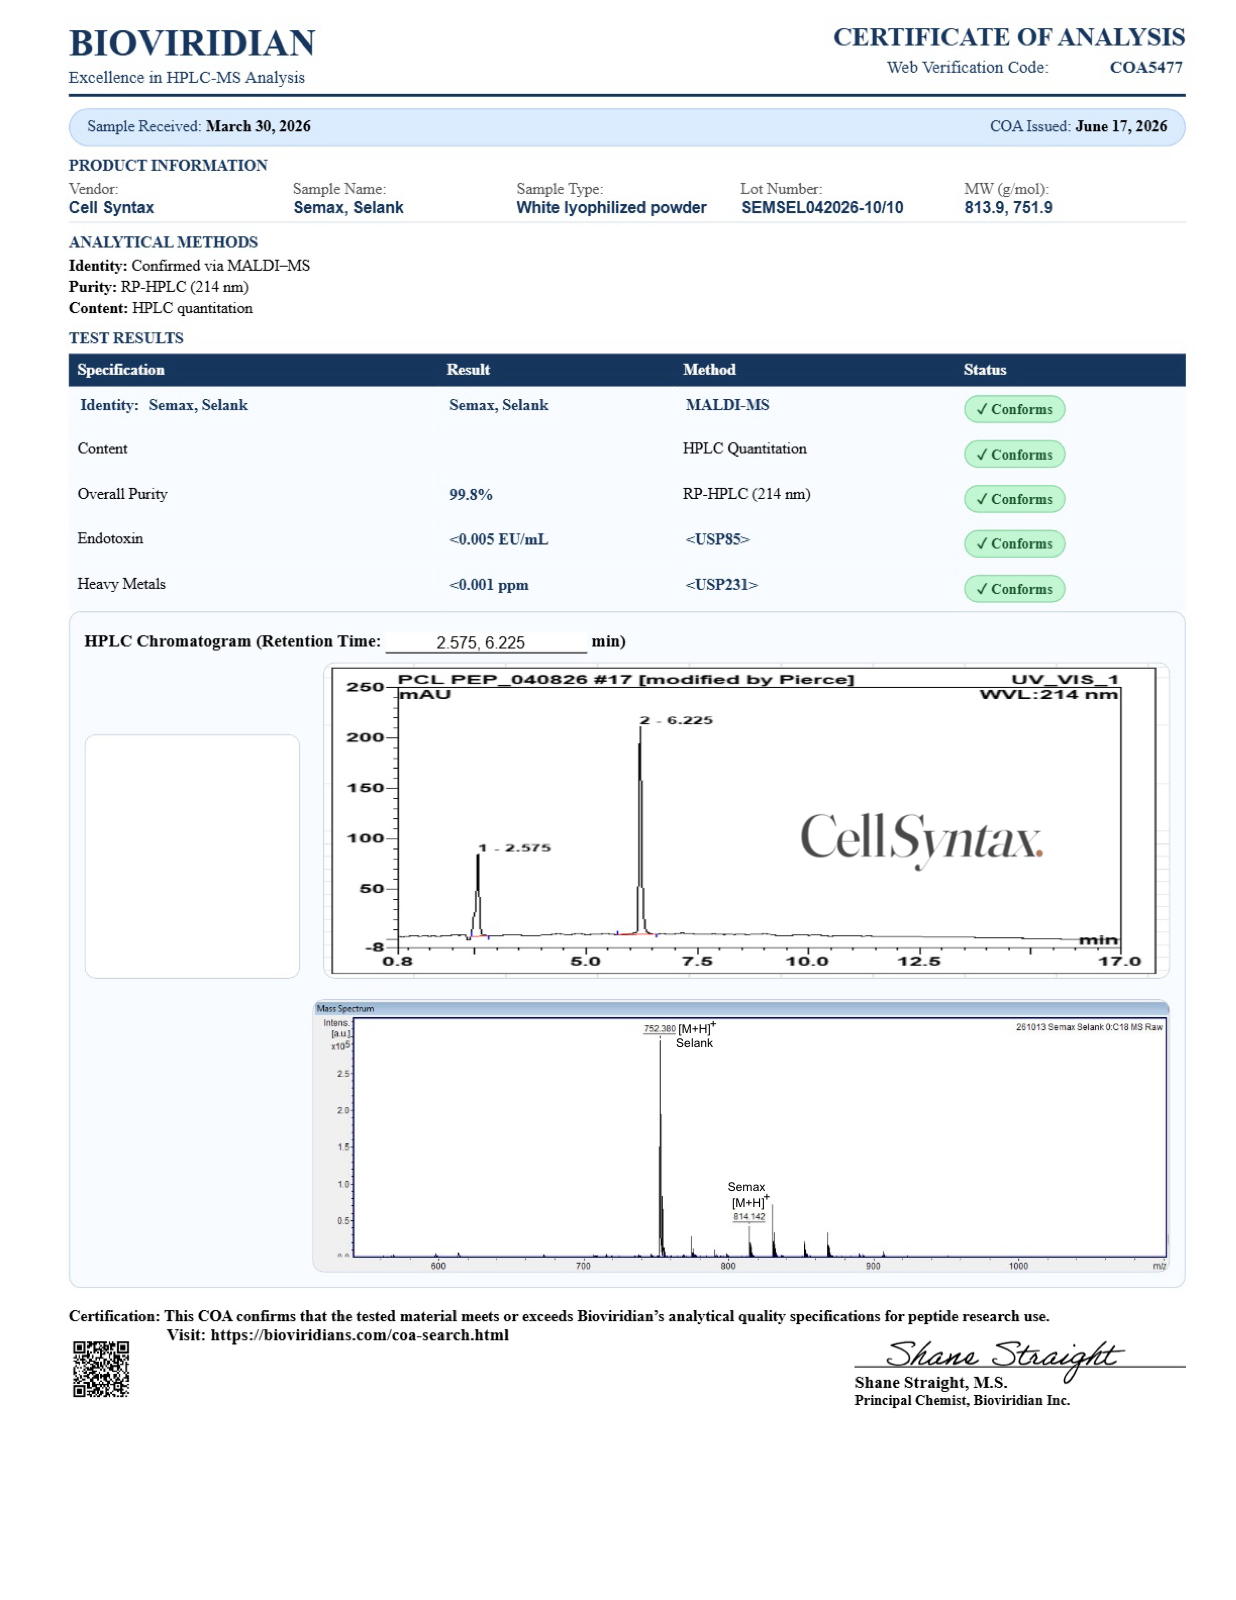Click the Mass Spectrum title bar
Viewport: 1236px width, 1600px height.
coord(741,1008)
